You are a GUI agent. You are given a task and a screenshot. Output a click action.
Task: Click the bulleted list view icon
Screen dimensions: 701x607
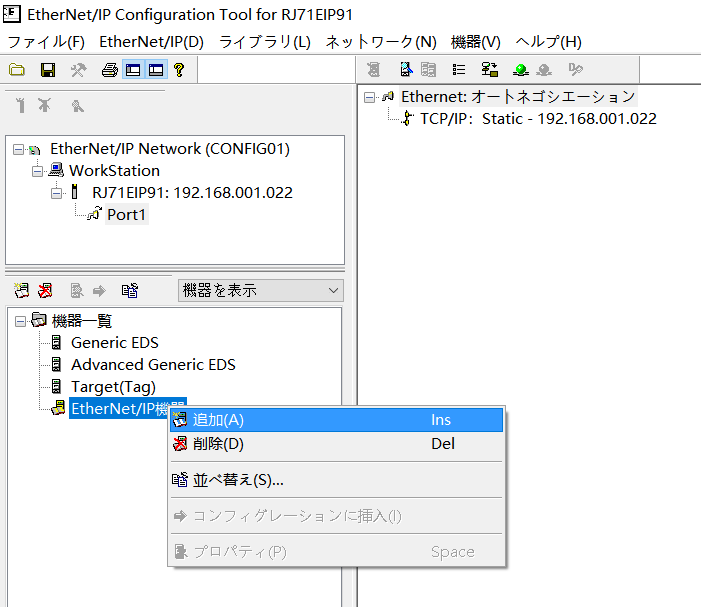459,69
